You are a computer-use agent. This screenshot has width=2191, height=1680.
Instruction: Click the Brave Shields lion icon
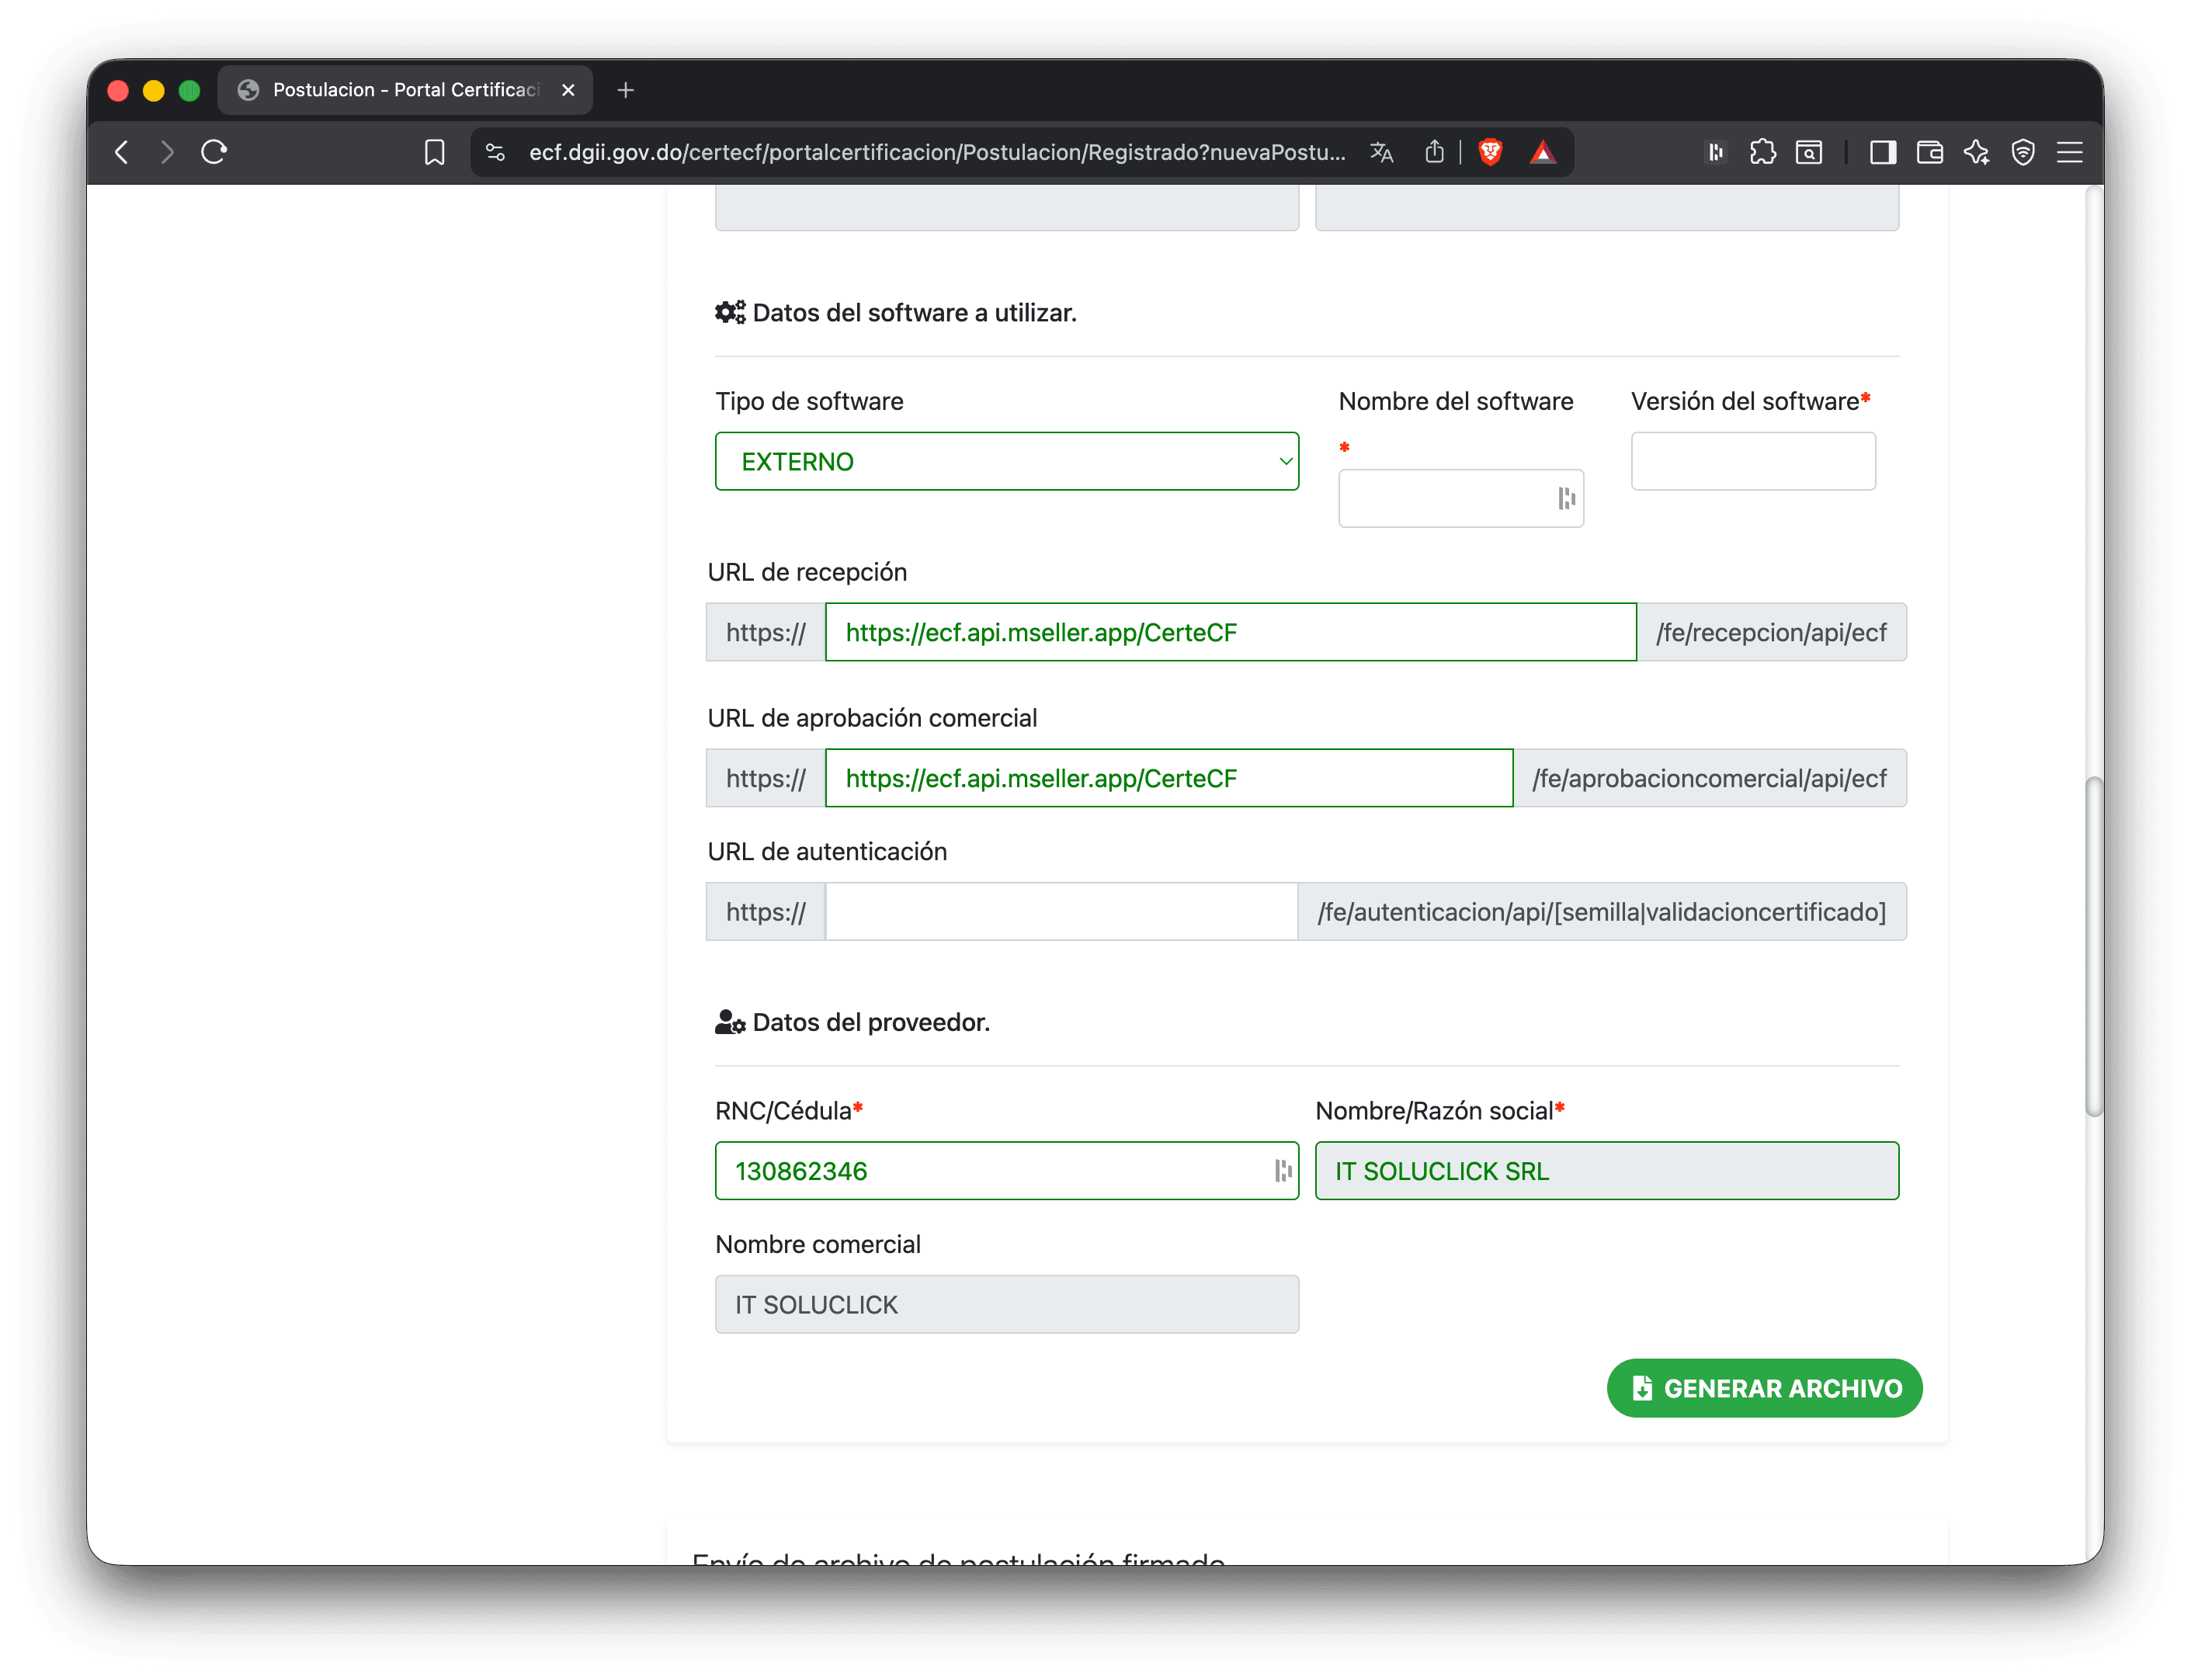(1490, 152)
